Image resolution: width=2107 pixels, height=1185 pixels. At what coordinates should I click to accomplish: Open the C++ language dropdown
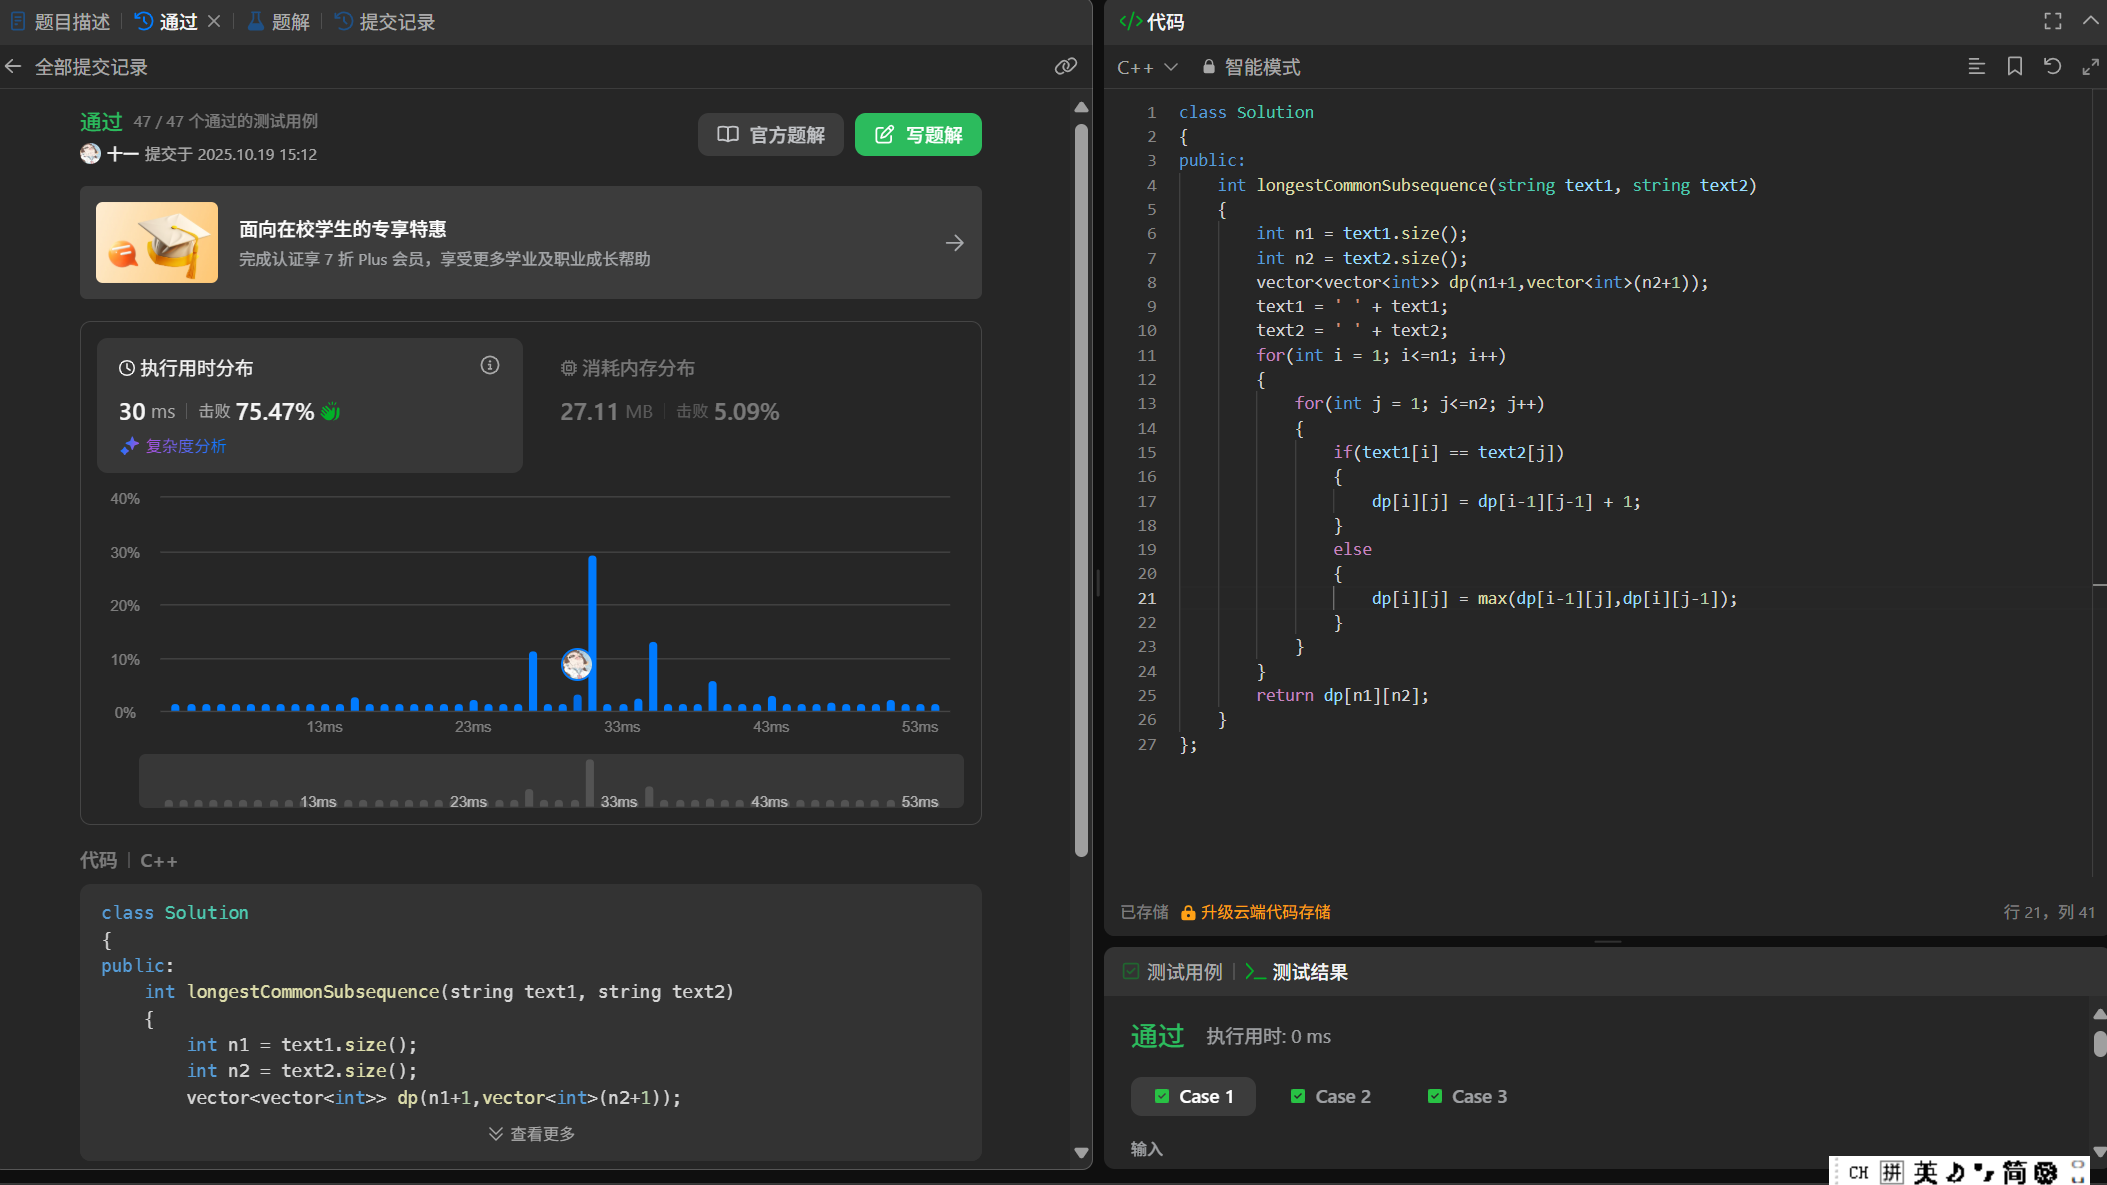pyautogui.click(x=1147, y=67)
